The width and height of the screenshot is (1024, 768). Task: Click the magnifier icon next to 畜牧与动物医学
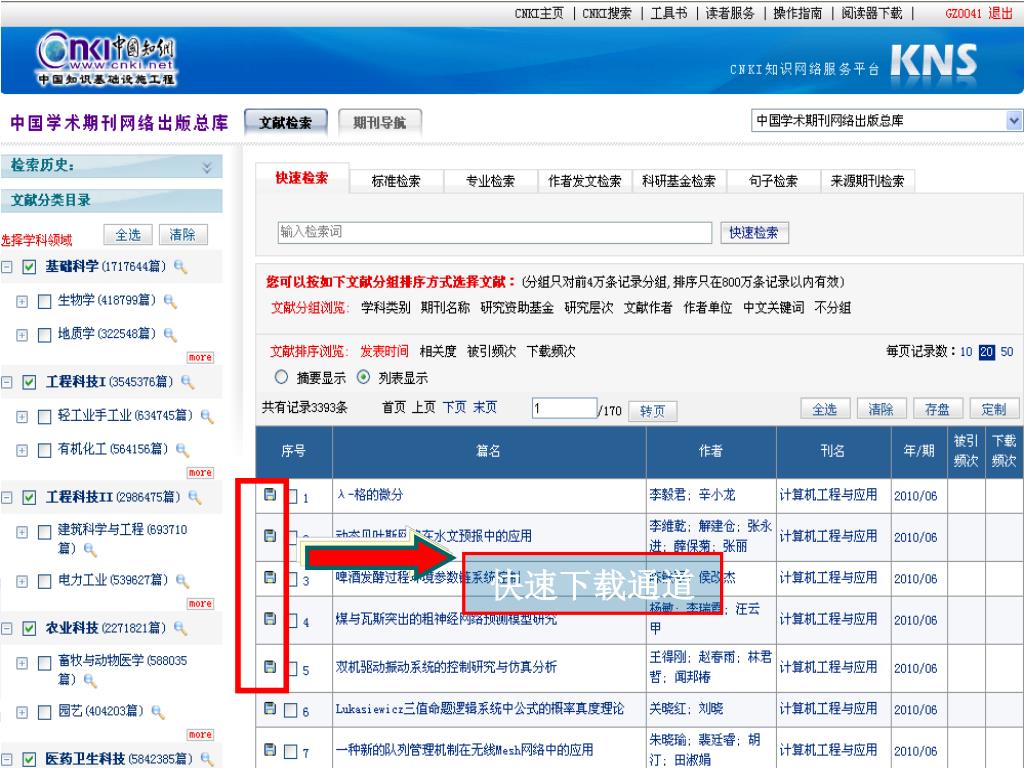pos(90,681)
